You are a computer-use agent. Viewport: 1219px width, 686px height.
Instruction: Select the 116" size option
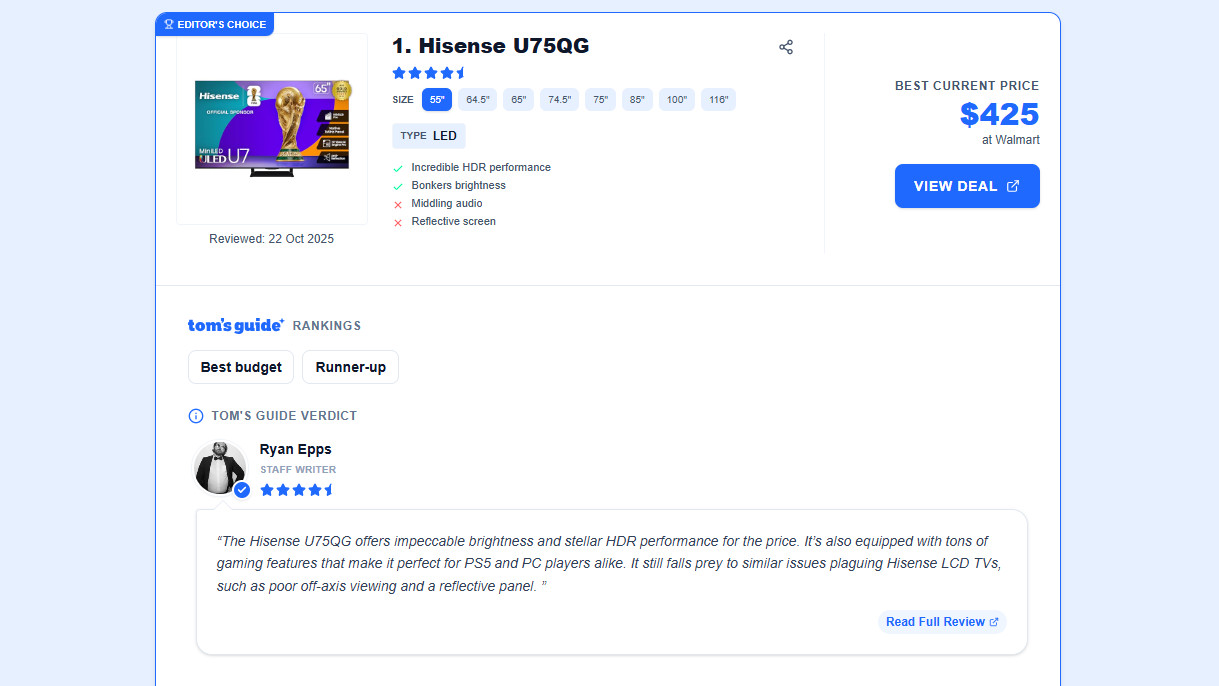point(718,99)
